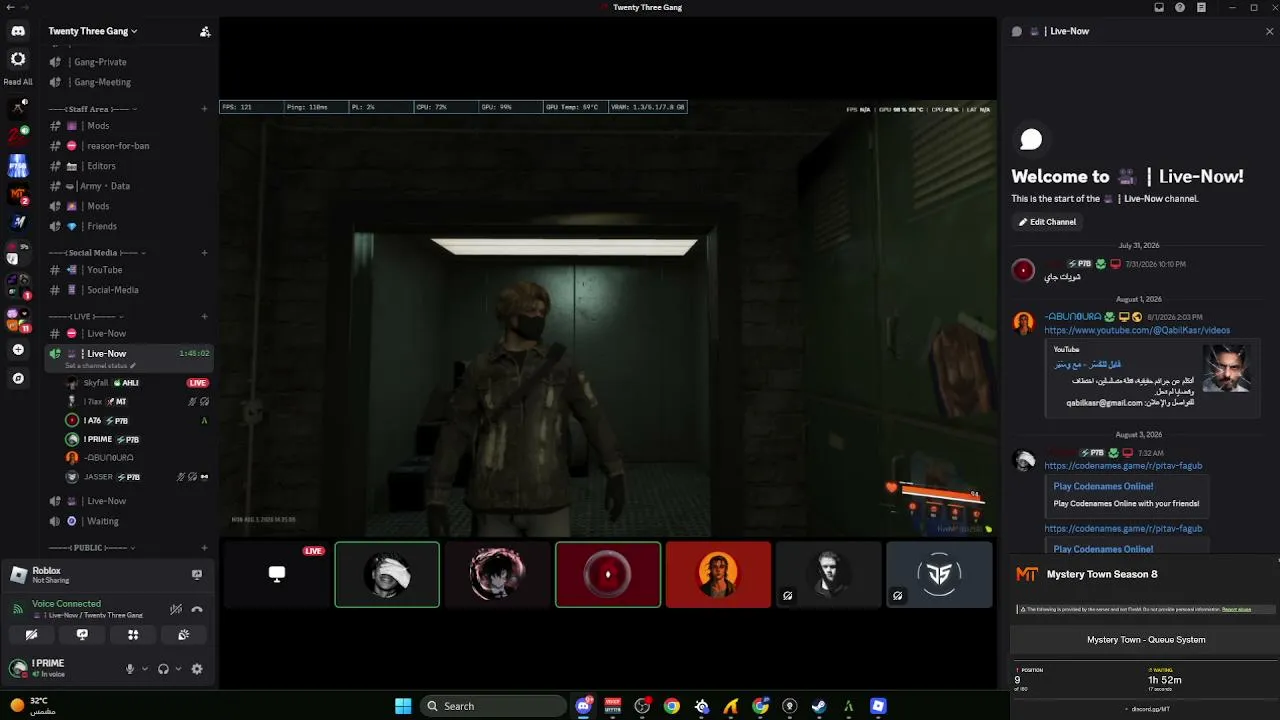Screen dimensions: 1280x720
Task: Open the reason-for-ban text channel
Action: (130, 146)
